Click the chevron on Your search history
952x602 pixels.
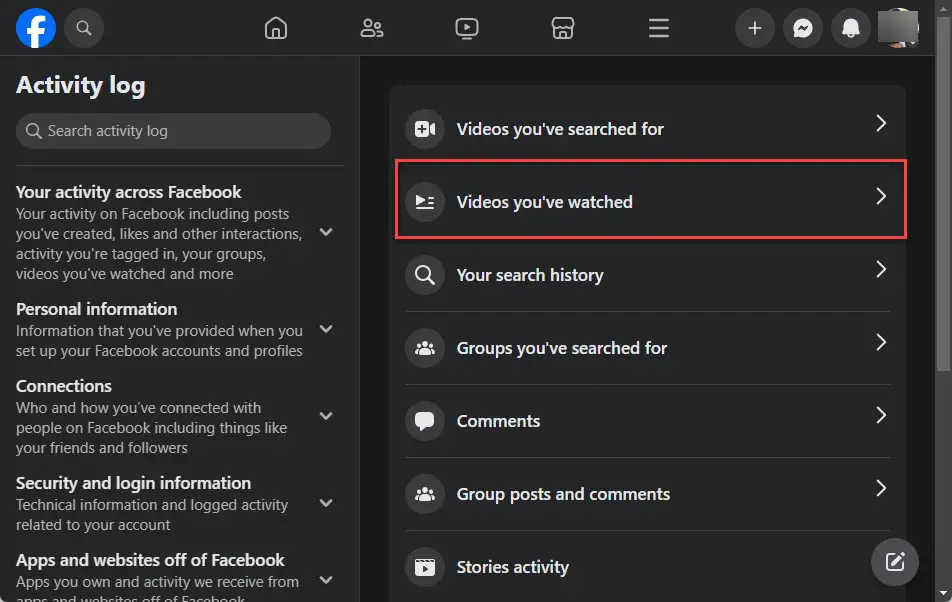coord(881,269)
